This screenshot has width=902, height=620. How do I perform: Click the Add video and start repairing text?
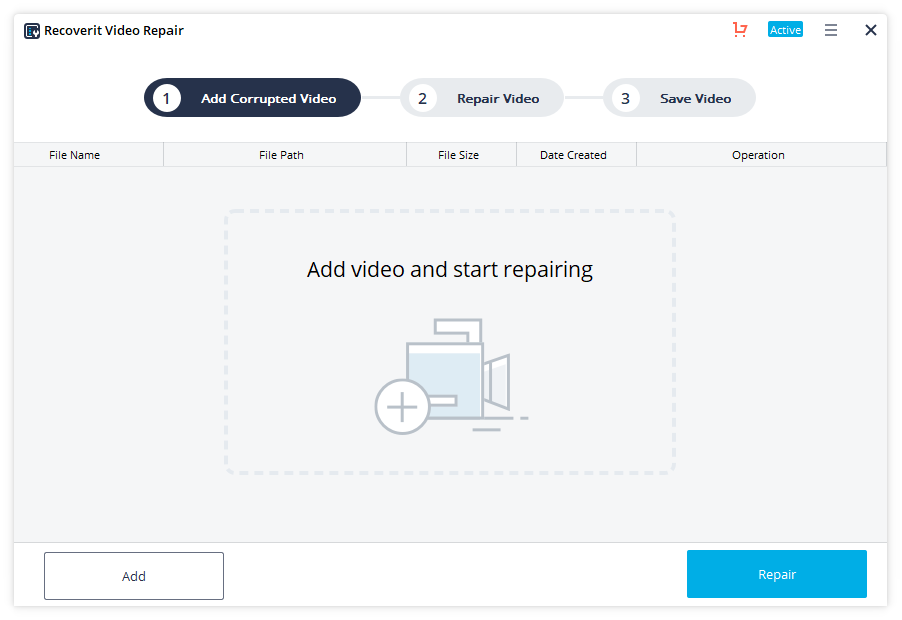(x=450, y=270)
